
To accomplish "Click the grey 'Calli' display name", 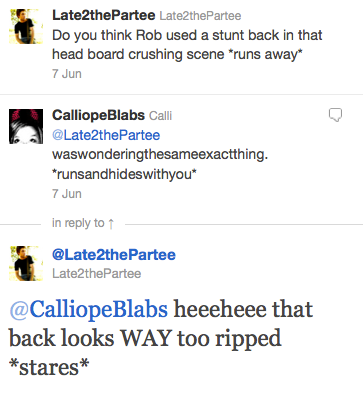I will (160, 116).
